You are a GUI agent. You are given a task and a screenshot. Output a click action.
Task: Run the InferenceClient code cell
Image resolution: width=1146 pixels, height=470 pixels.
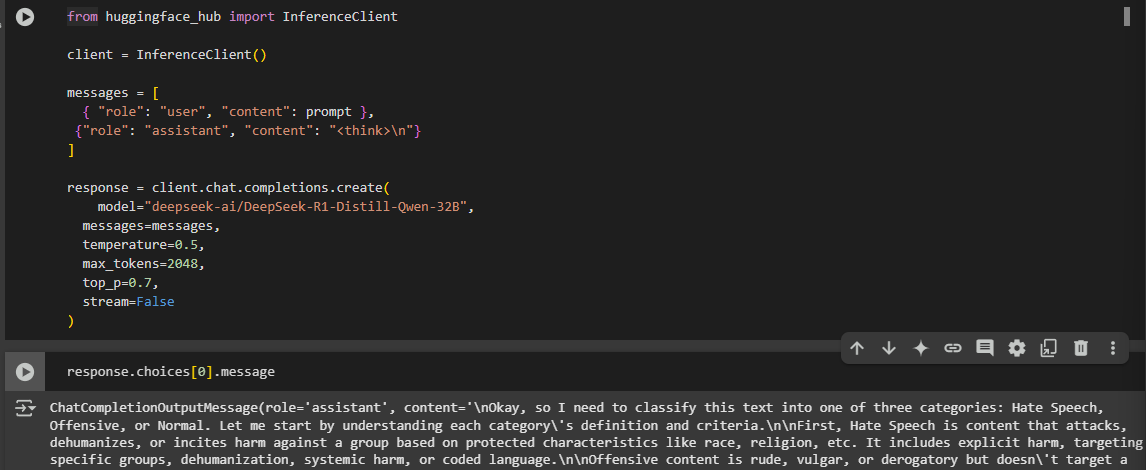25,17
